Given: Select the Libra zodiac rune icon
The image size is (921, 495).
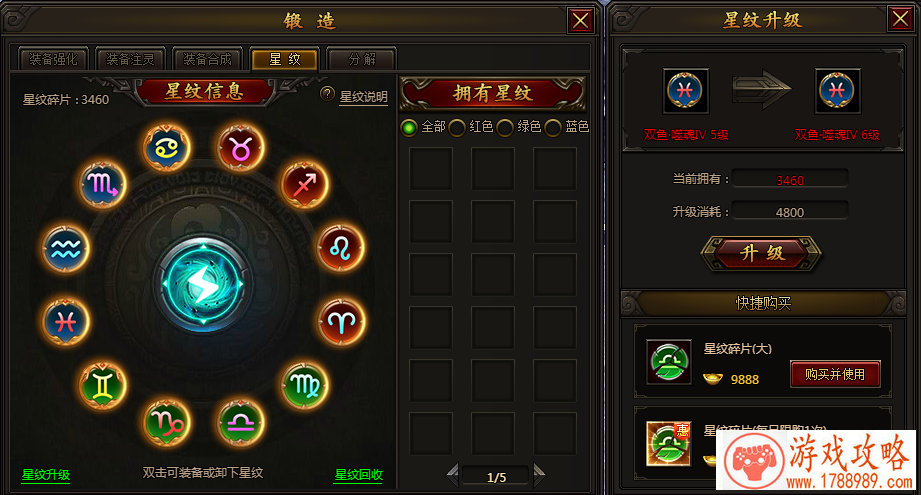Looking at the screenshot, I should (240, 422).
